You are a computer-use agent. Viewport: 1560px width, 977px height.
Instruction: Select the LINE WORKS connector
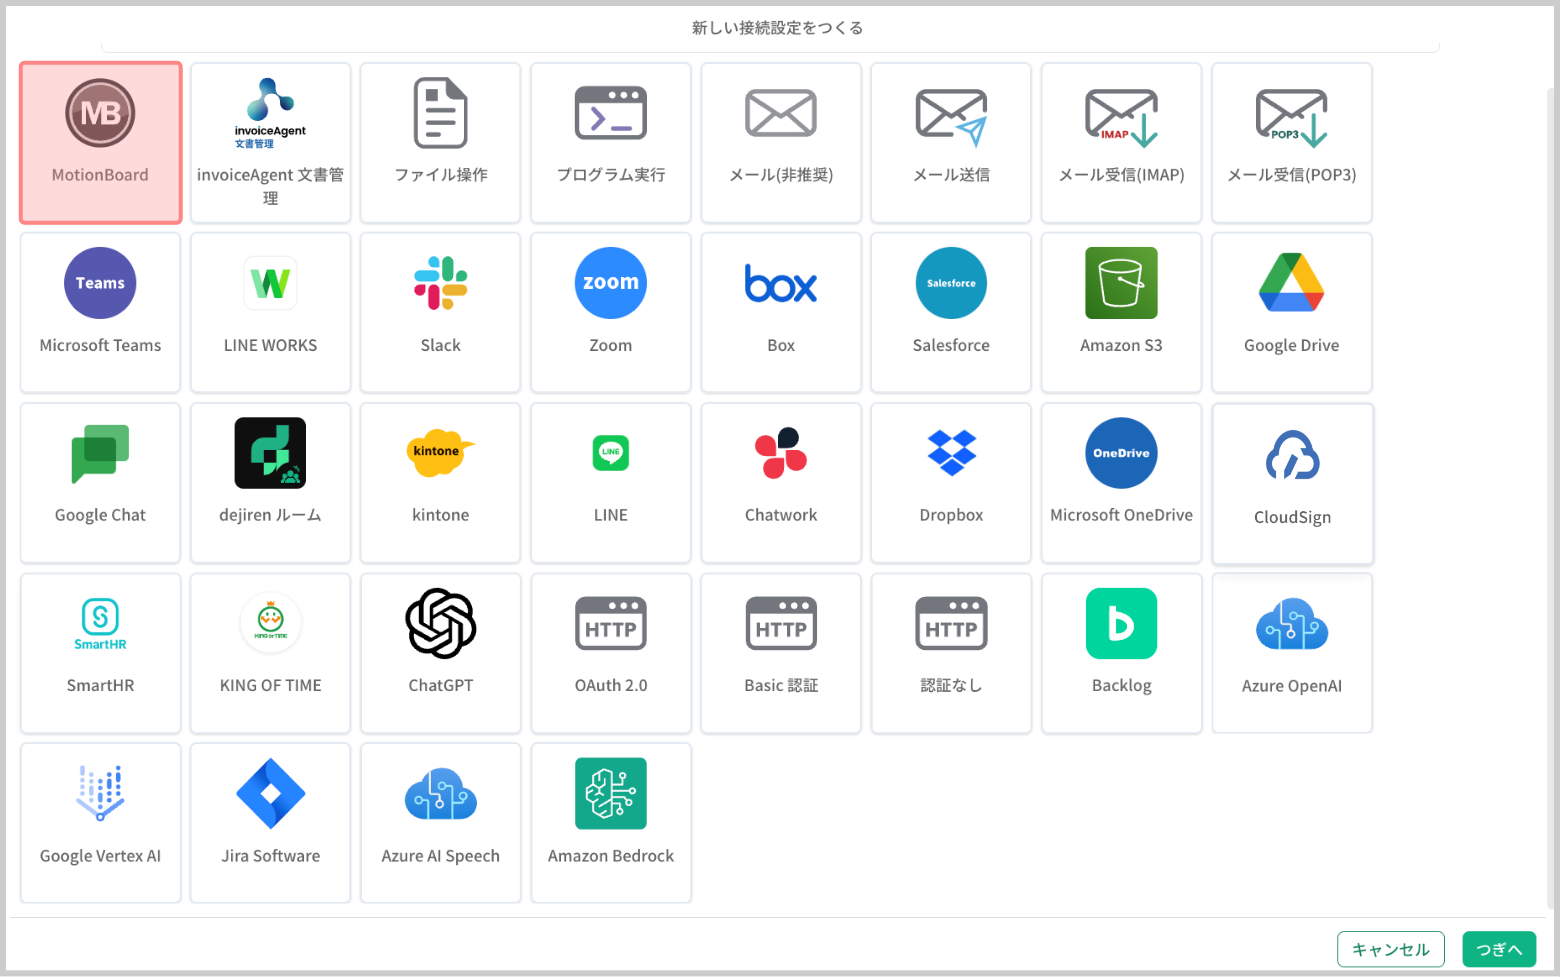[x=270, y=313]
